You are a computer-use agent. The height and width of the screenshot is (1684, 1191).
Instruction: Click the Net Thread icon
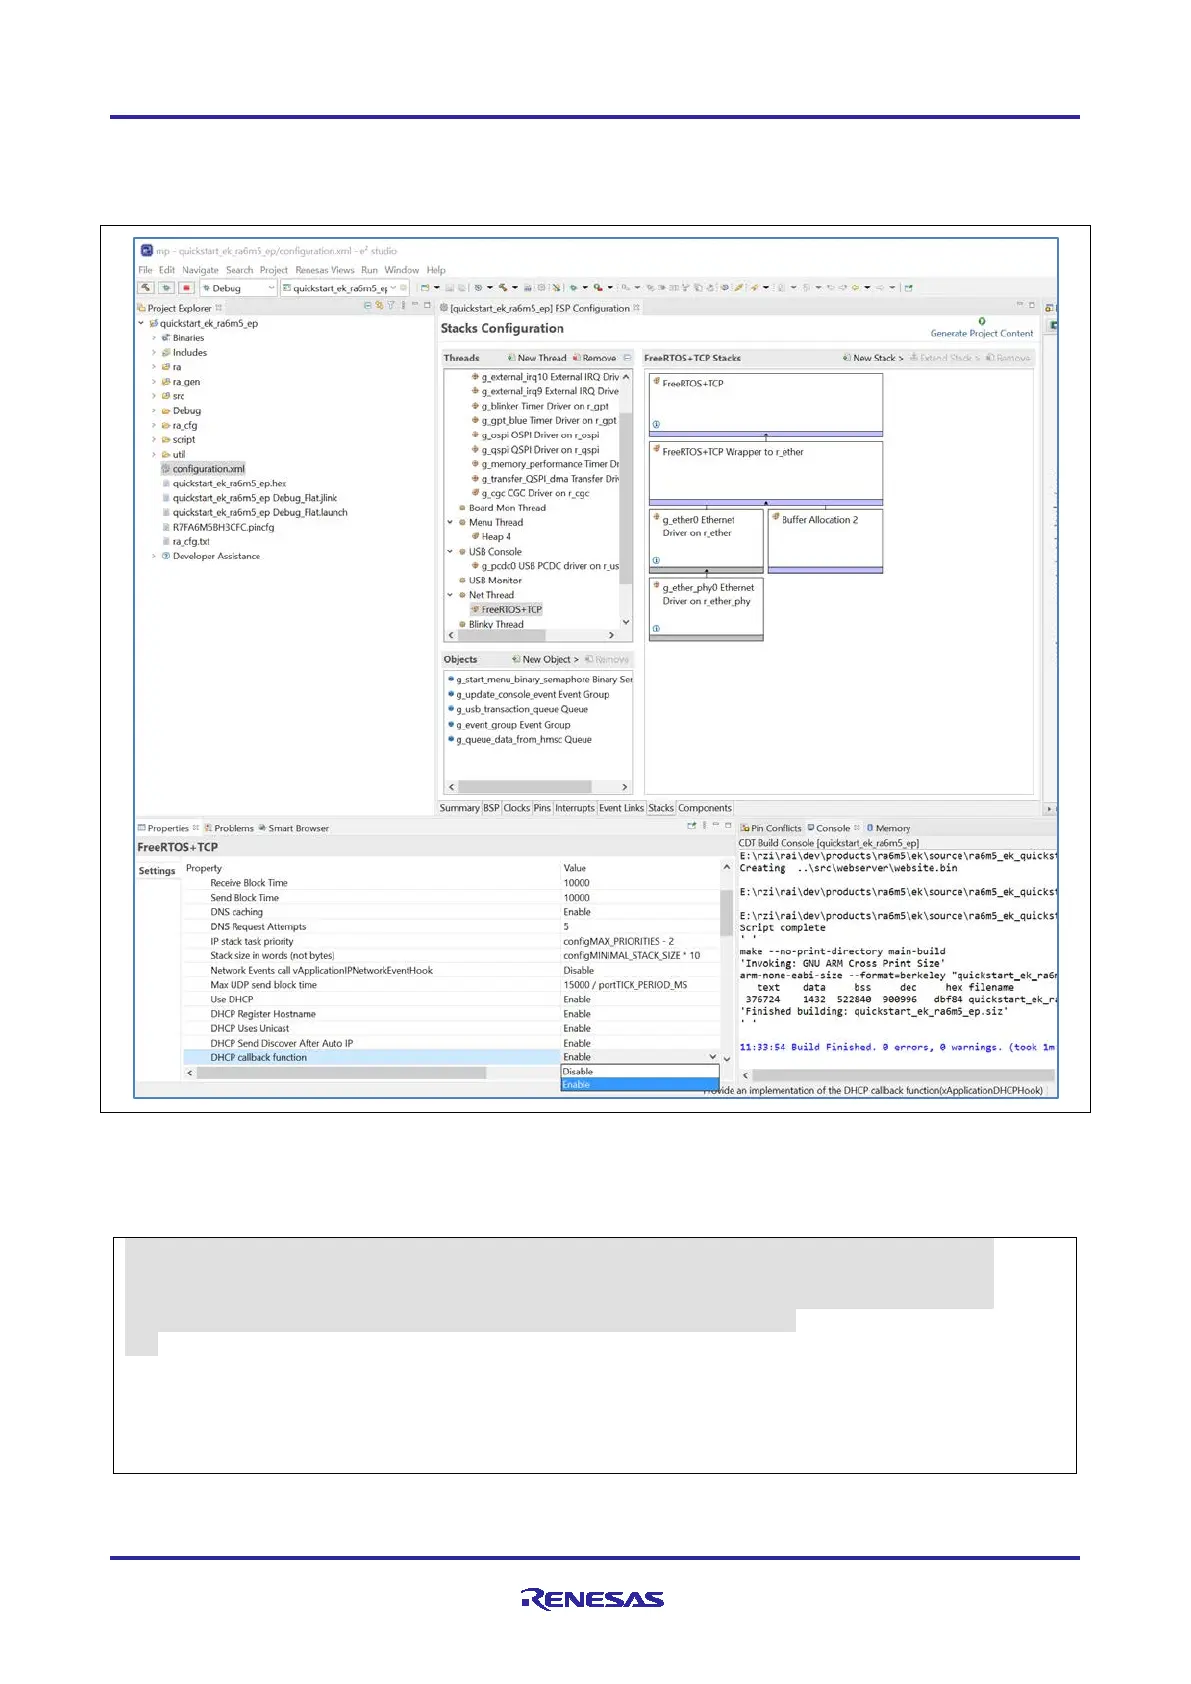[462, 595]
